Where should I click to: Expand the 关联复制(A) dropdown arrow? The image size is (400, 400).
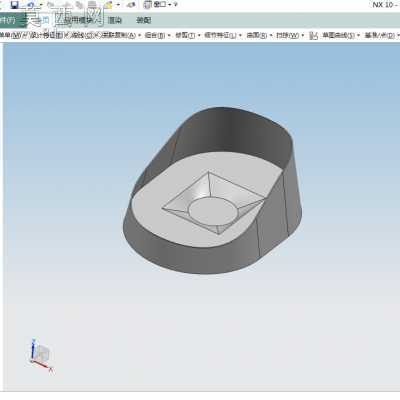(x=140, y=35)
